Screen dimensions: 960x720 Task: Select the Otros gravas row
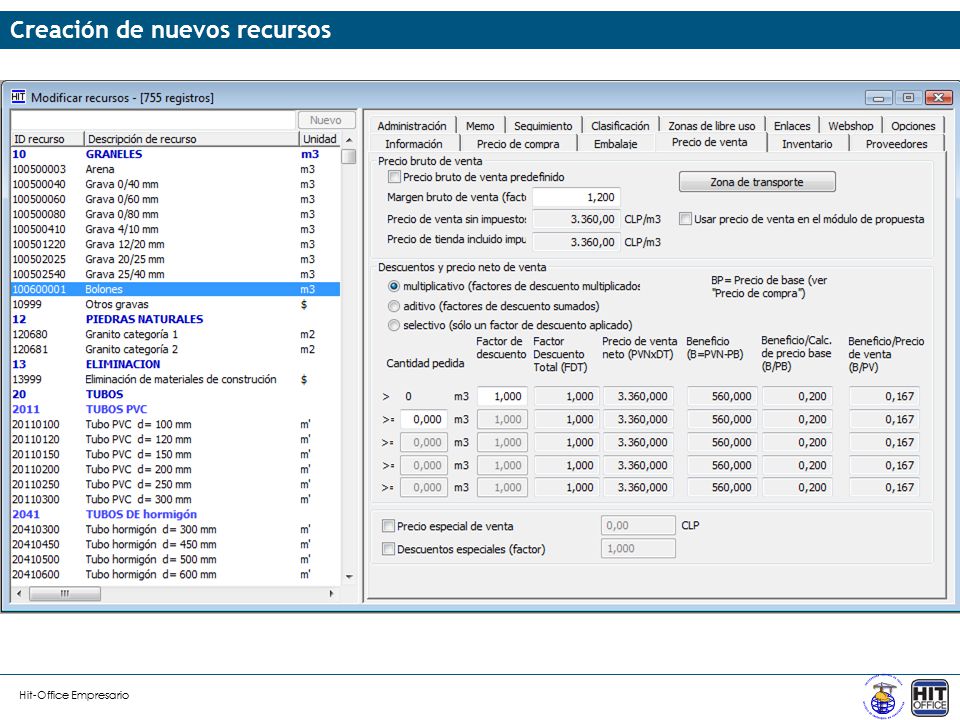(176, 304)
